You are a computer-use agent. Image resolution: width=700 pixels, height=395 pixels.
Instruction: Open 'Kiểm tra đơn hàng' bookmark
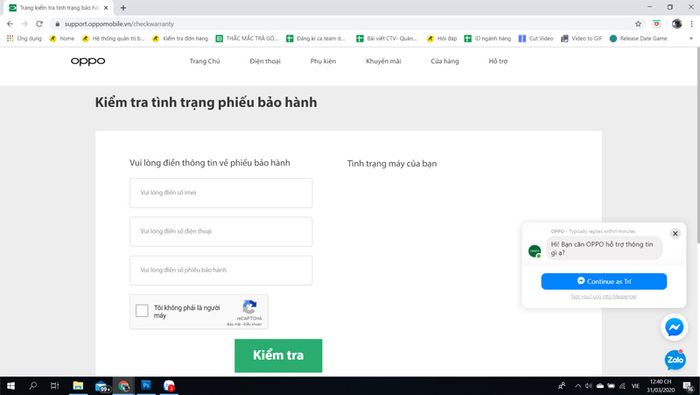tap(180, 38)
